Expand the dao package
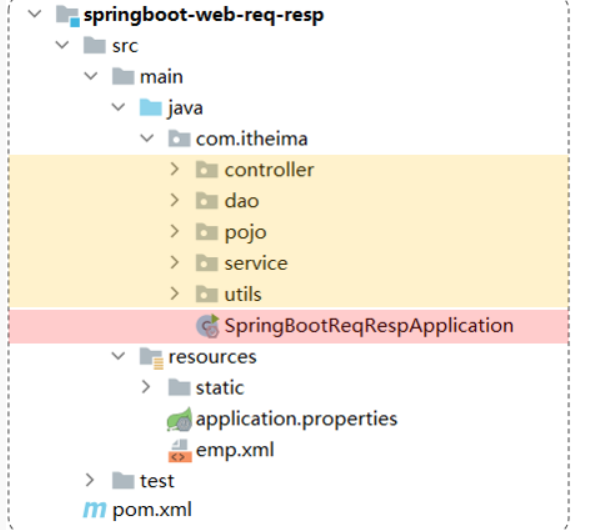594x530 pixels. pos(174,200)
